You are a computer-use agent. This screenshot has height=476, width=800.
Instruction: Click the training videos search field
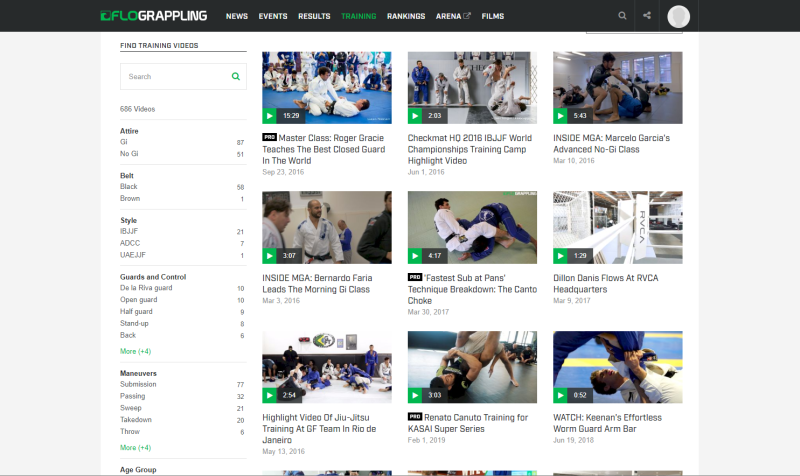pos(183,77)
